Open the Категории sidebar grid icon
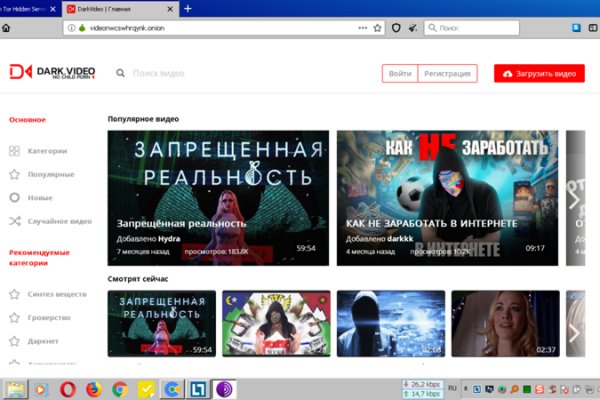The image size is (600, 400). click(x=14, y=151)
